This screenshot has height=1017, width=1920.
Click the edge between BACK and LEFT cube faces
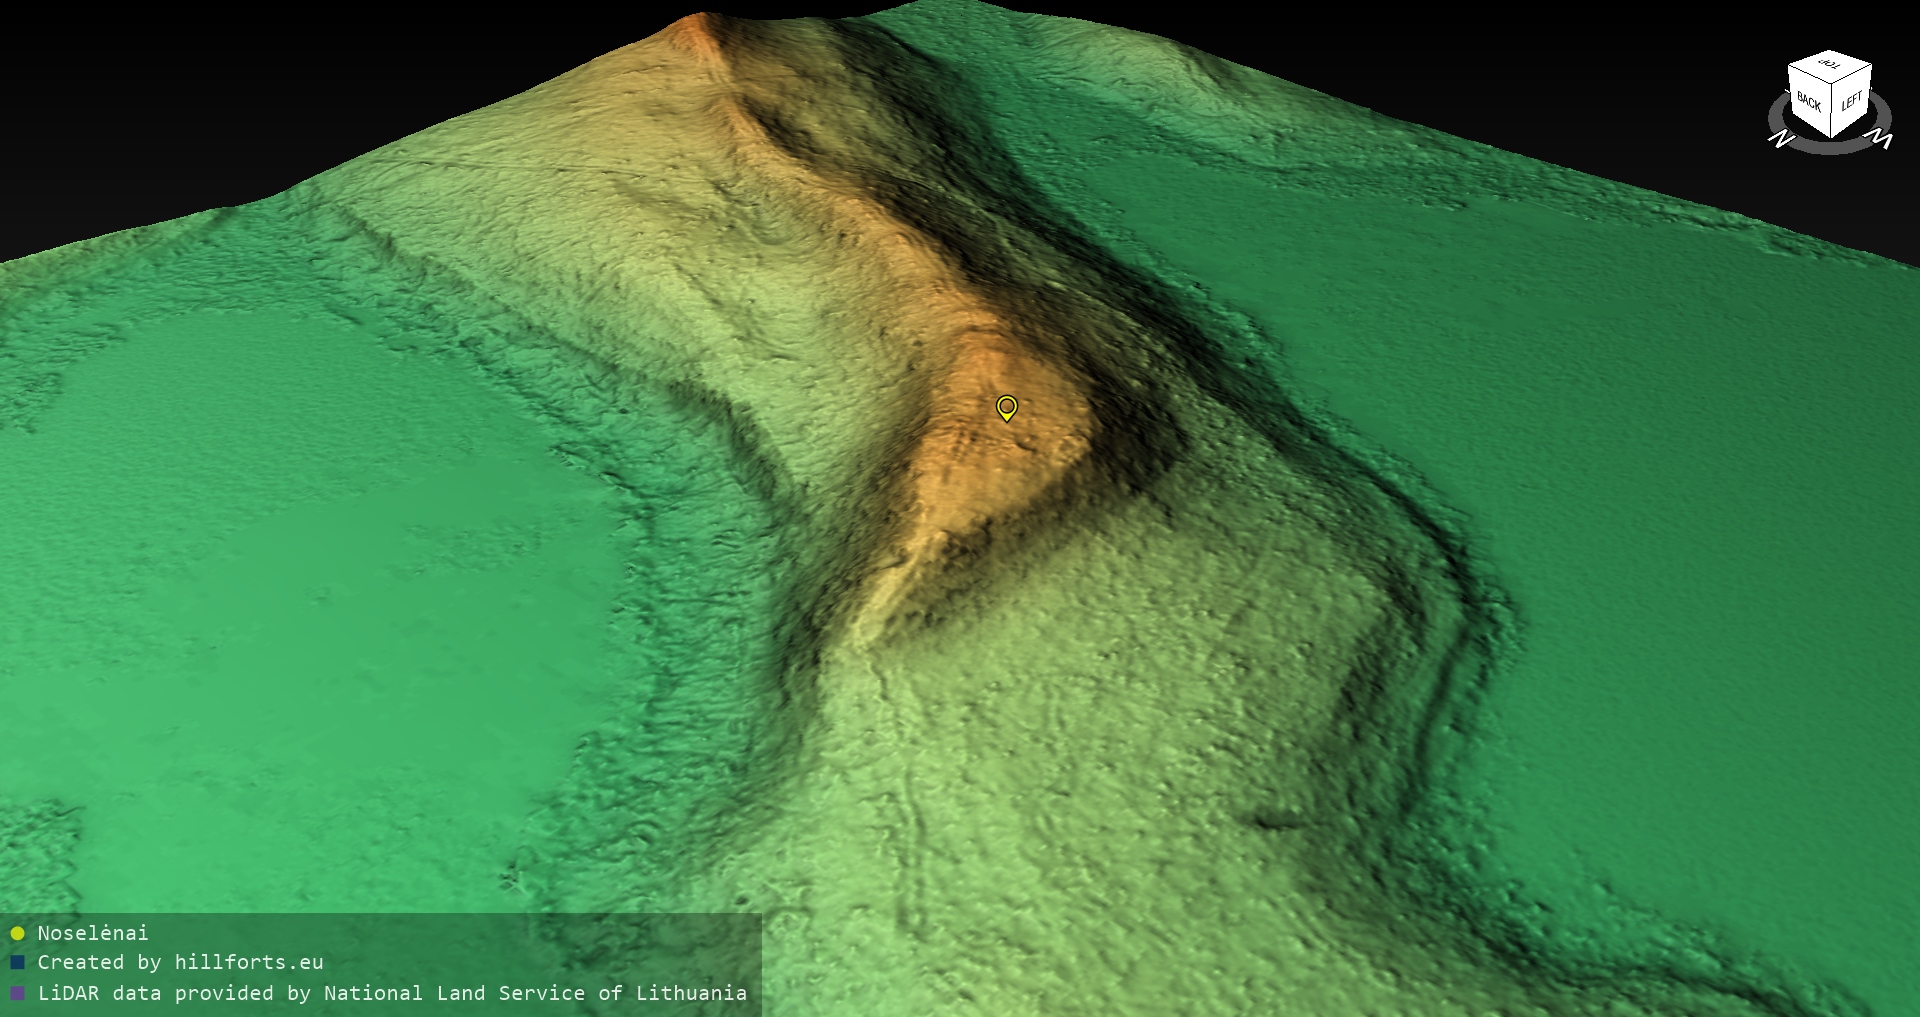[1832, 110]
